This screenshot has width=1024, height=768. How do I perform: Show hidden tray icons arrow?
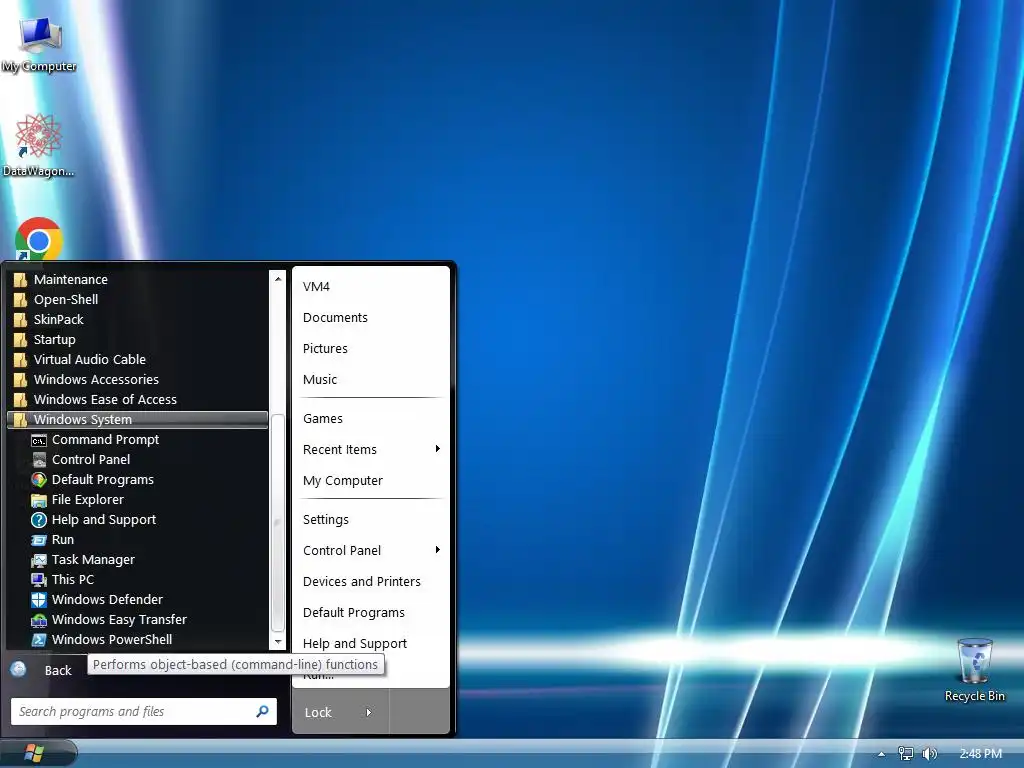tap(882, 754)
